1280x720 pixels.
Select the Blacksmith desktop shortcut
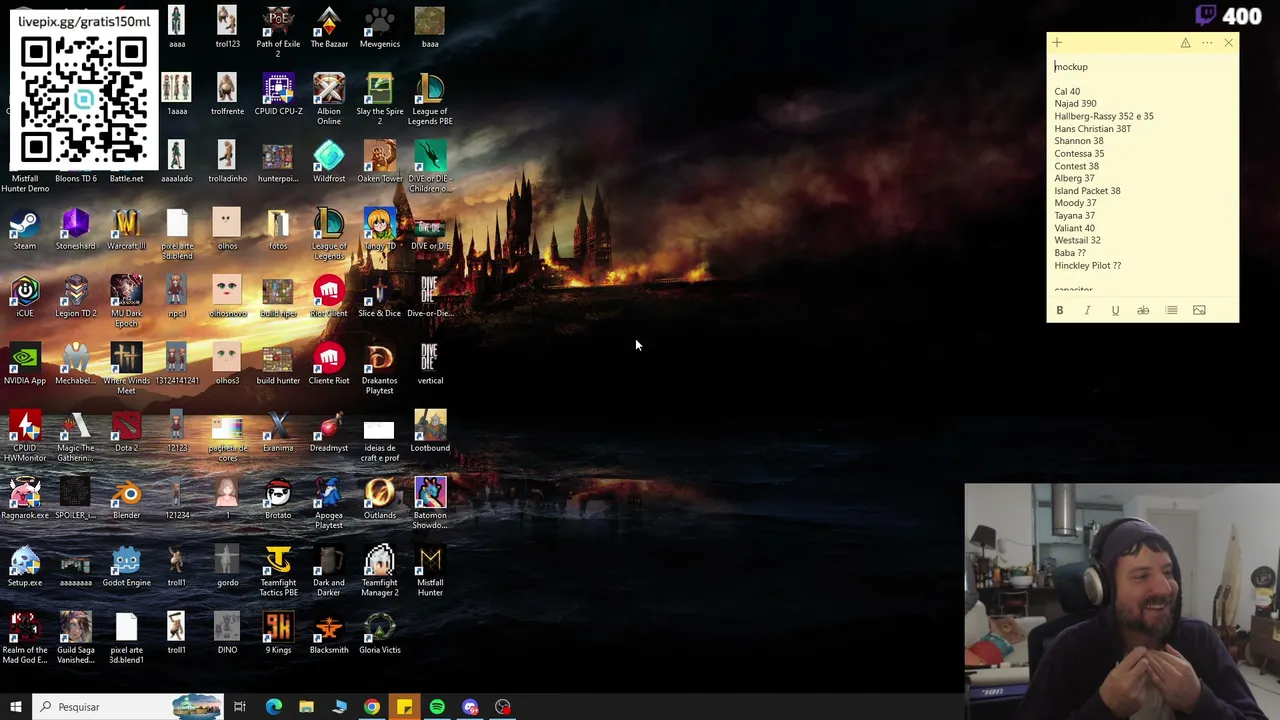point(329,633)
